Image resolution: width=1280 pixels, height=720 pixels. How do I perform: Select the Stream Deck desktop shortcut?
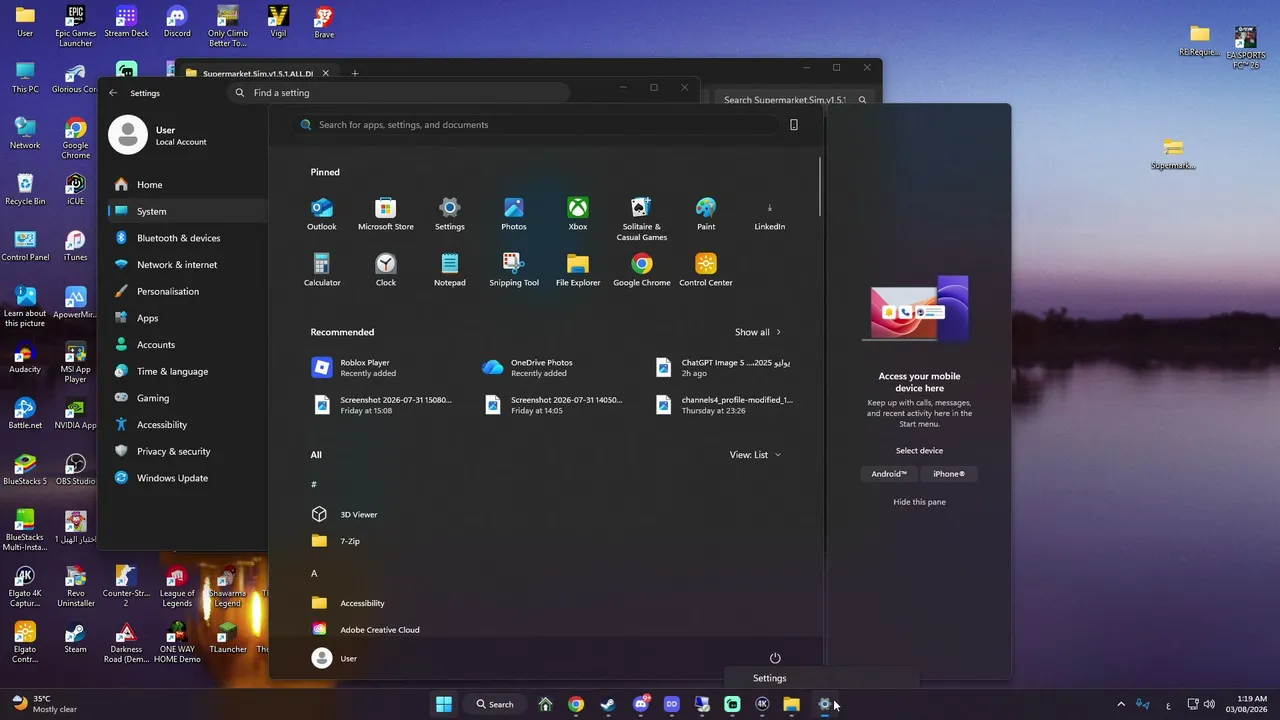126,22
